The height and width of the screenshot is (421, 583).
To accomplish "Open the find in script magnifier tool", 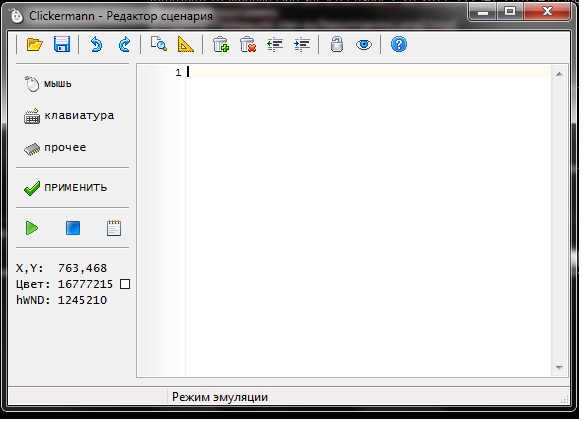I will click(x=159, y=44).
